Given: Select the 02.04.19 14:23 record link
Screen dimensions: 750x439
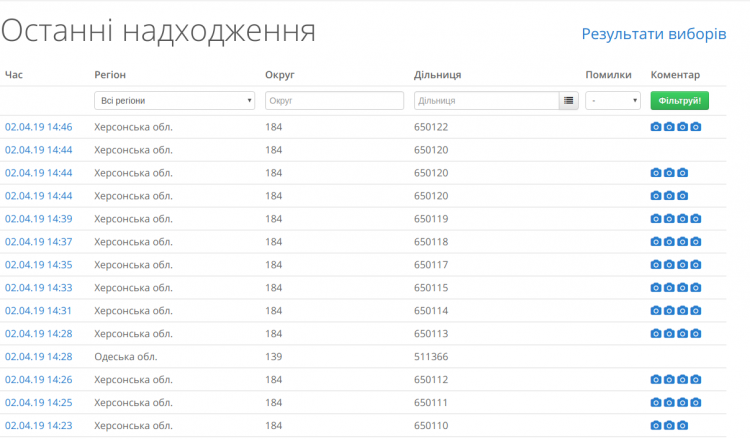Looking at the screenshot, I should (x=39, y=425).
